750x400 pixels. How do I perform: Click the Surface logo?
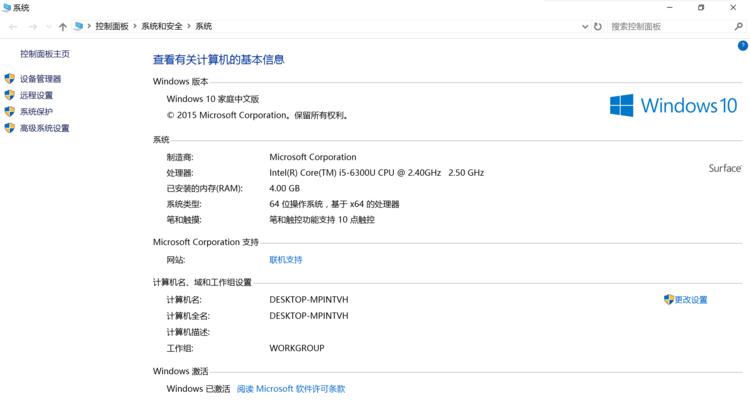point(725,168)
